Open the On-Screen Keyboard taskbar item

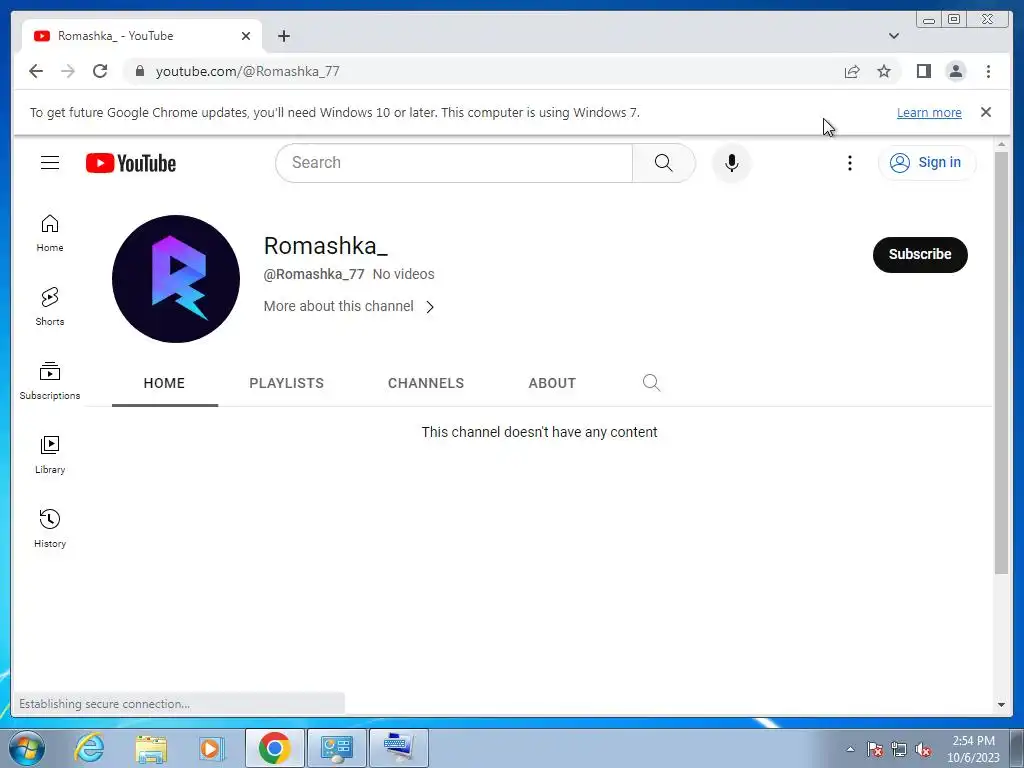coord(399,748)
